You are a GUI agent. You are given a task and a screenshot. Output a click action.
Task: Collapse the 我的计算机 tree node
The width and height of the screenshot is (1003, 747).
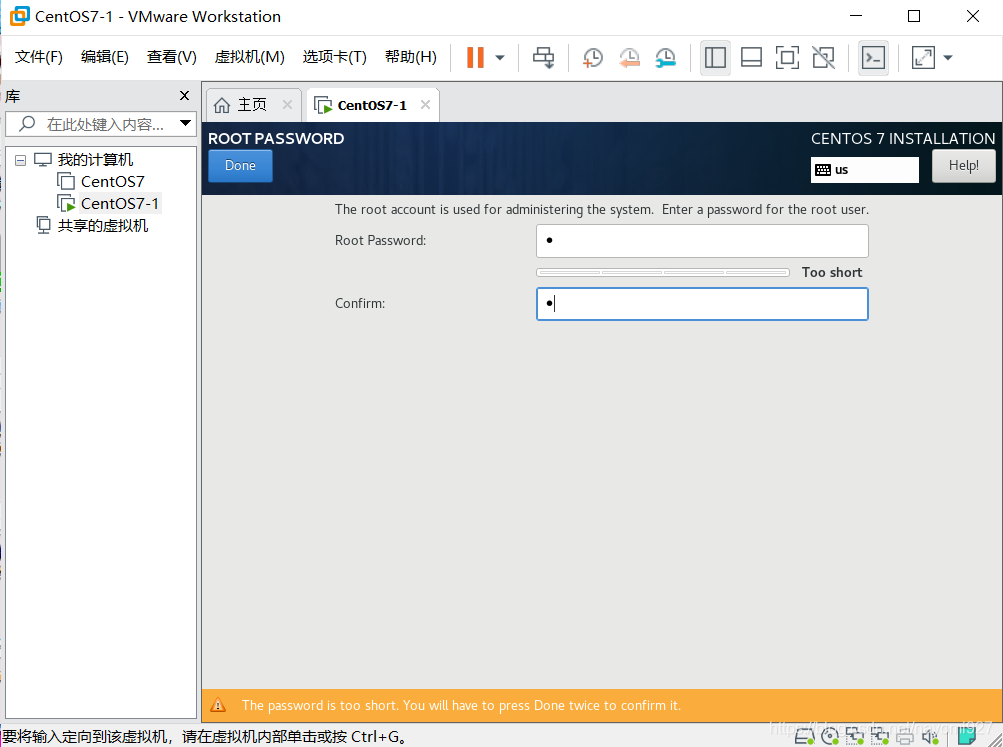click(20, 160)
